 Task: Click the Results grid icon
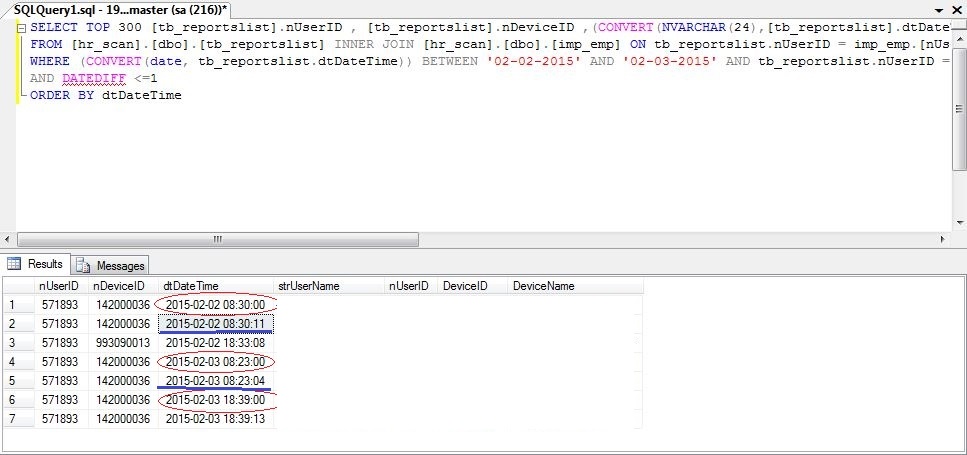pos(14,264)
